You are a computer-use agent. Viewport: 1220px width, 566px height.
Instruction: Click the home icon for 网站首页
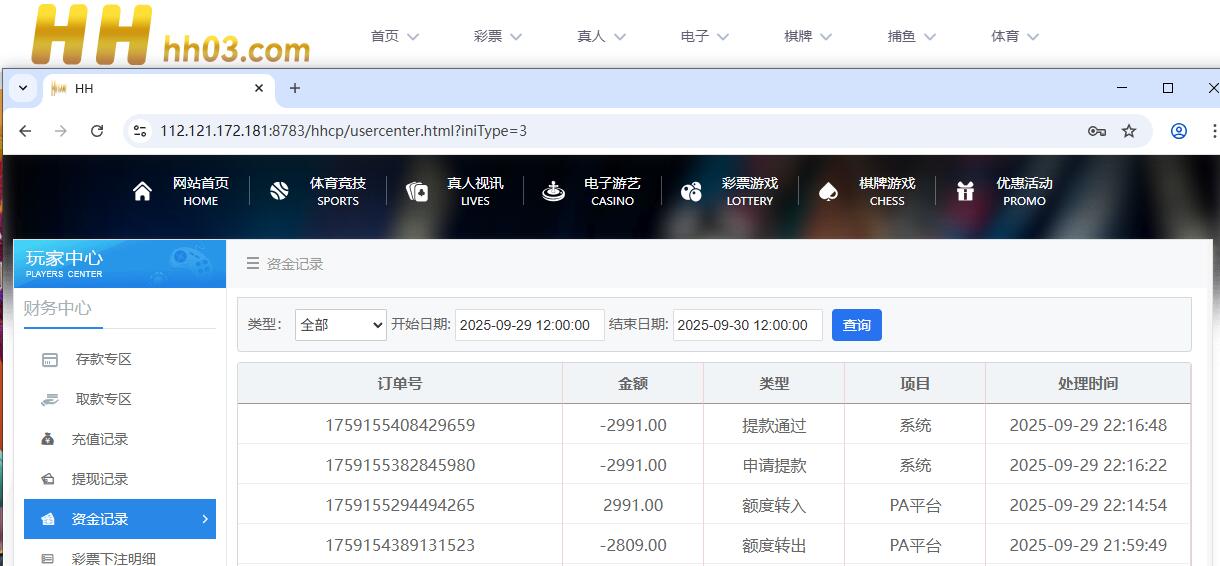(x=142, y=192)
